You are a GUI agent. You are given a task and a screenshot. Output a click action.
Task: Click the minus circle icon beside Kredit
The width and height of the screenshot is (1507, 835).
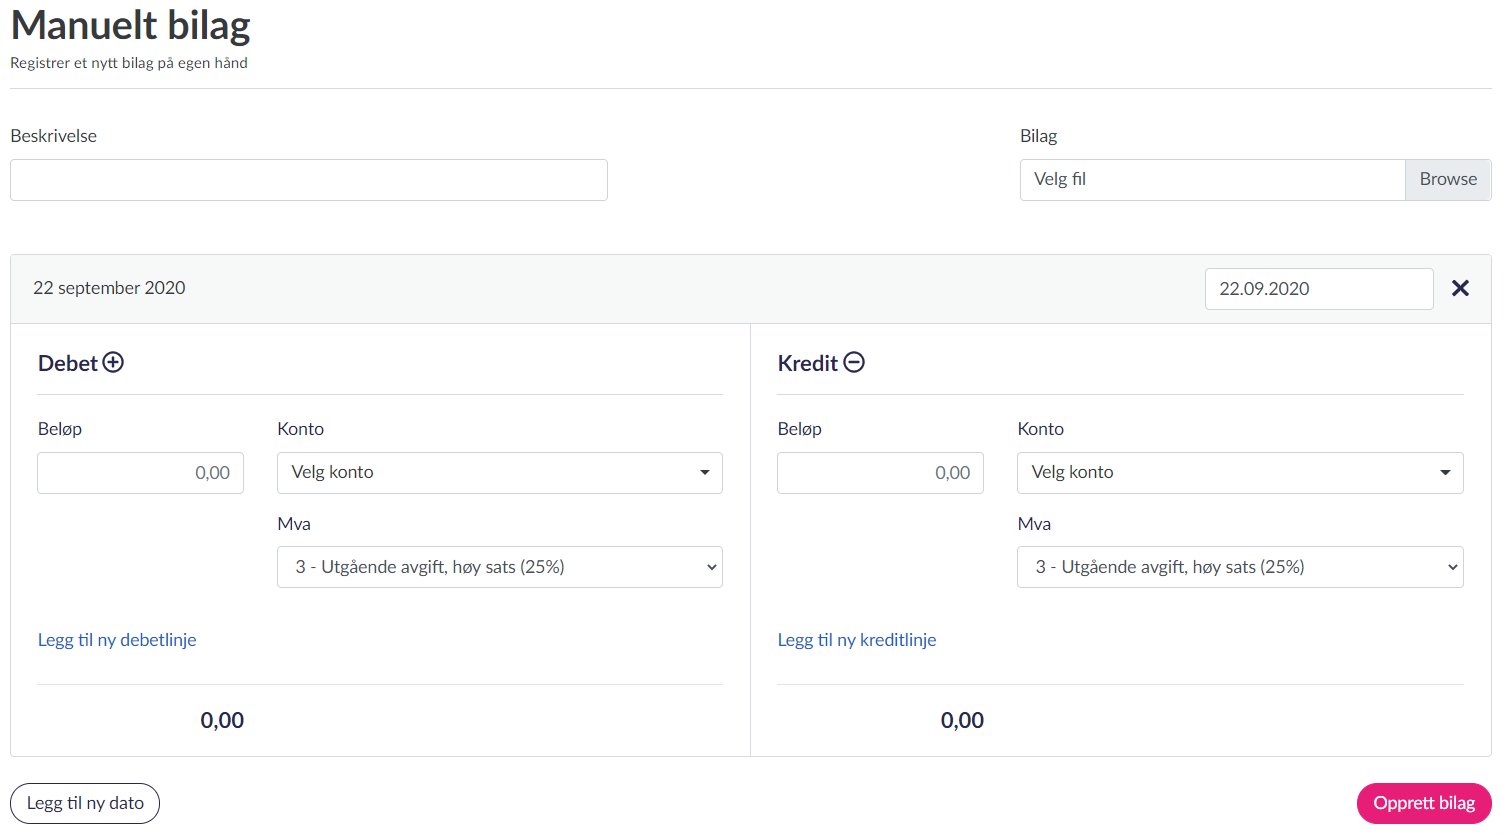pos(854,363)
